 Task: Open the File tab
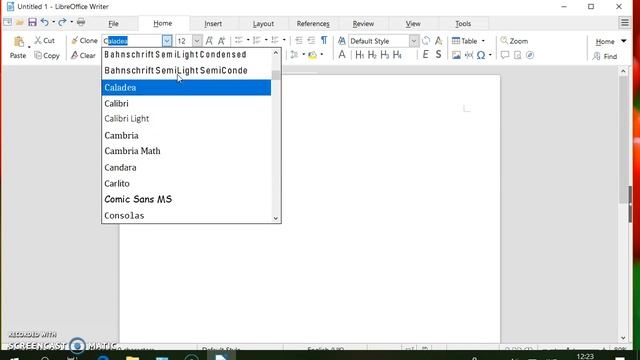(x=113, y=24)
